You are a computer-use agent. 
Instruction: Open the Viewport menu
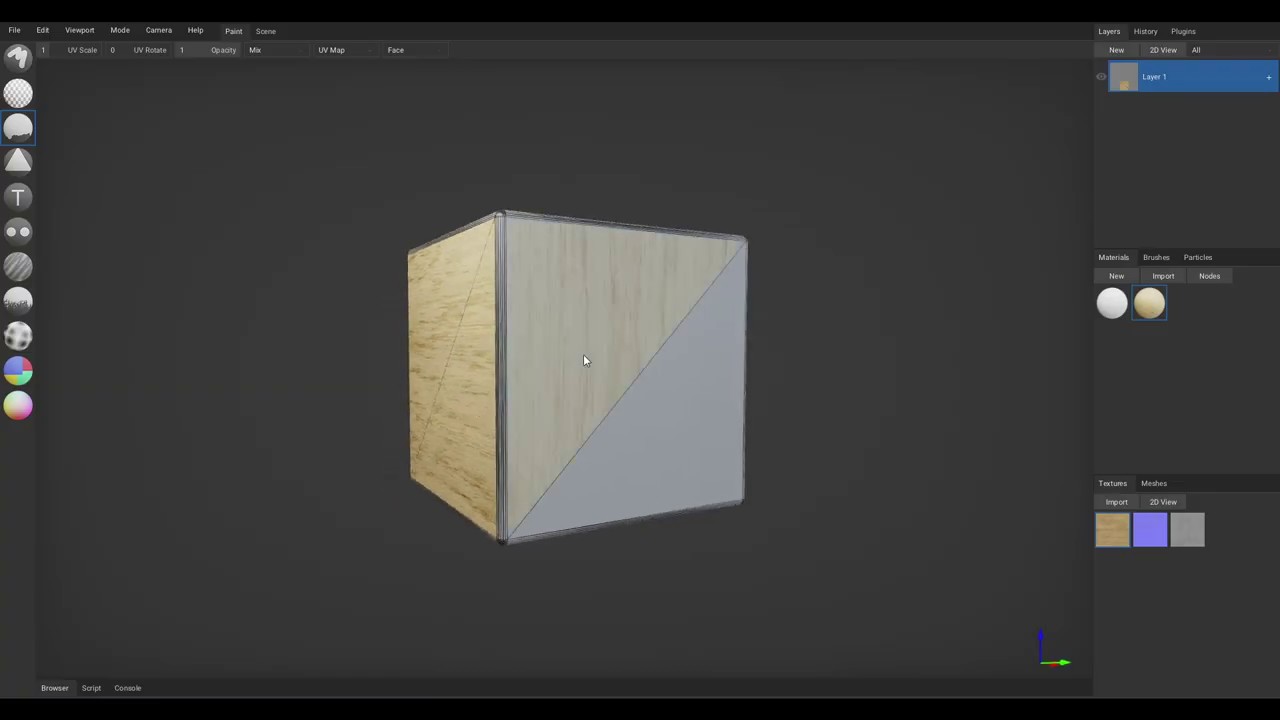(79, 30)
